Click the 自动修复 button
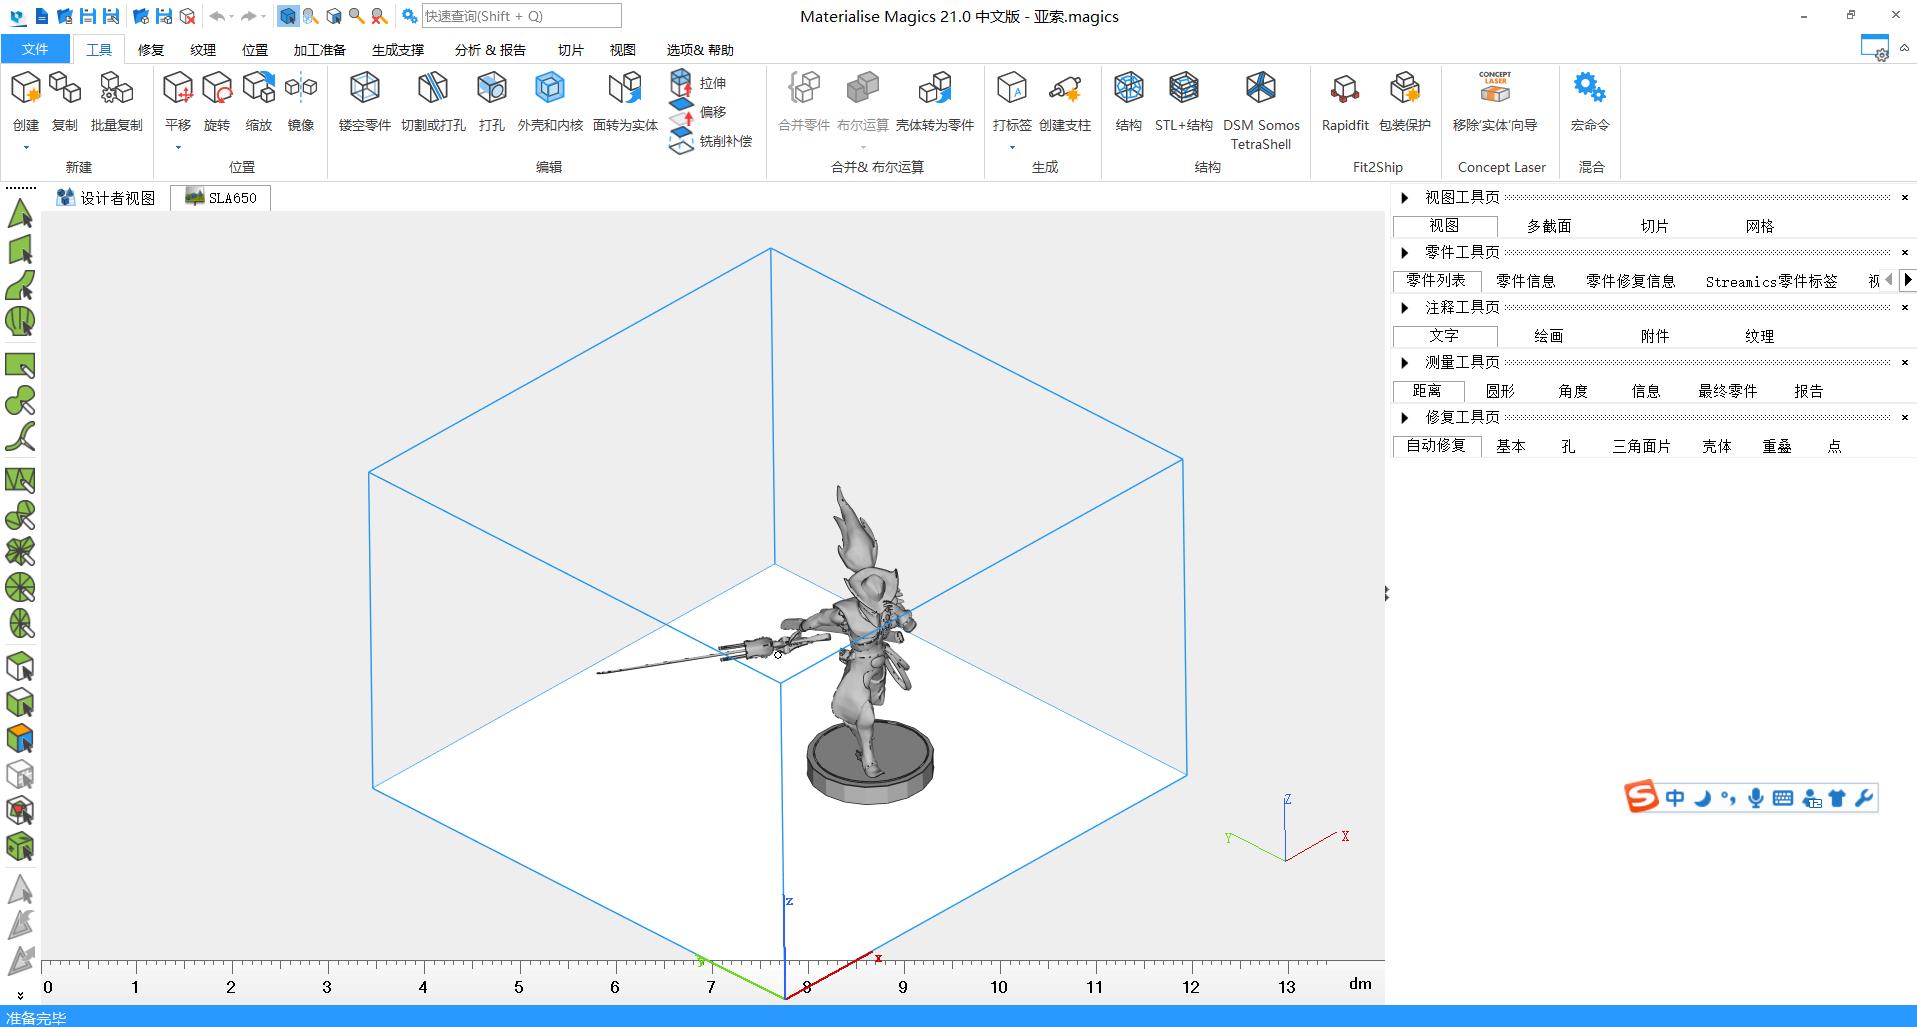The image size is (1917, 1027). (1436, 446)
